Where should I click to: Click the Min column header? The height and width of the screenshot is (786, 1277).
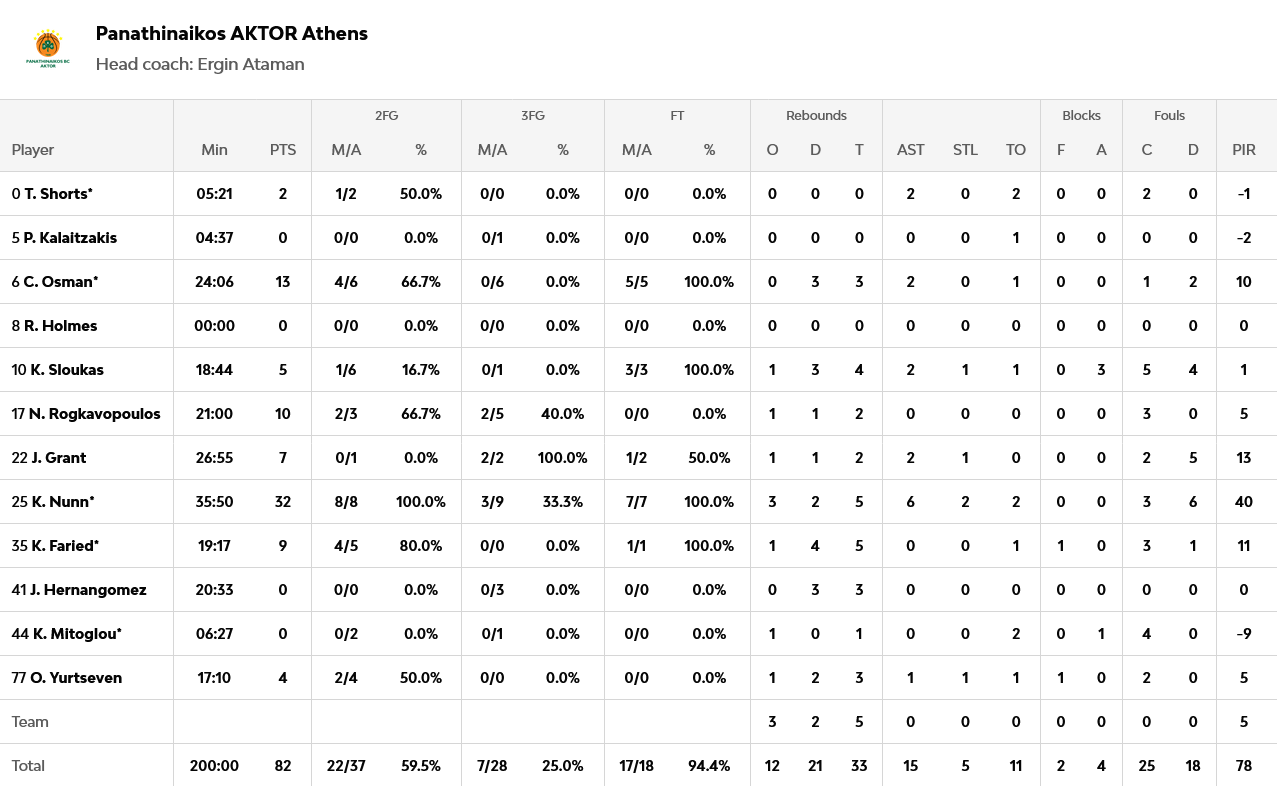click(x=214, y=150)
